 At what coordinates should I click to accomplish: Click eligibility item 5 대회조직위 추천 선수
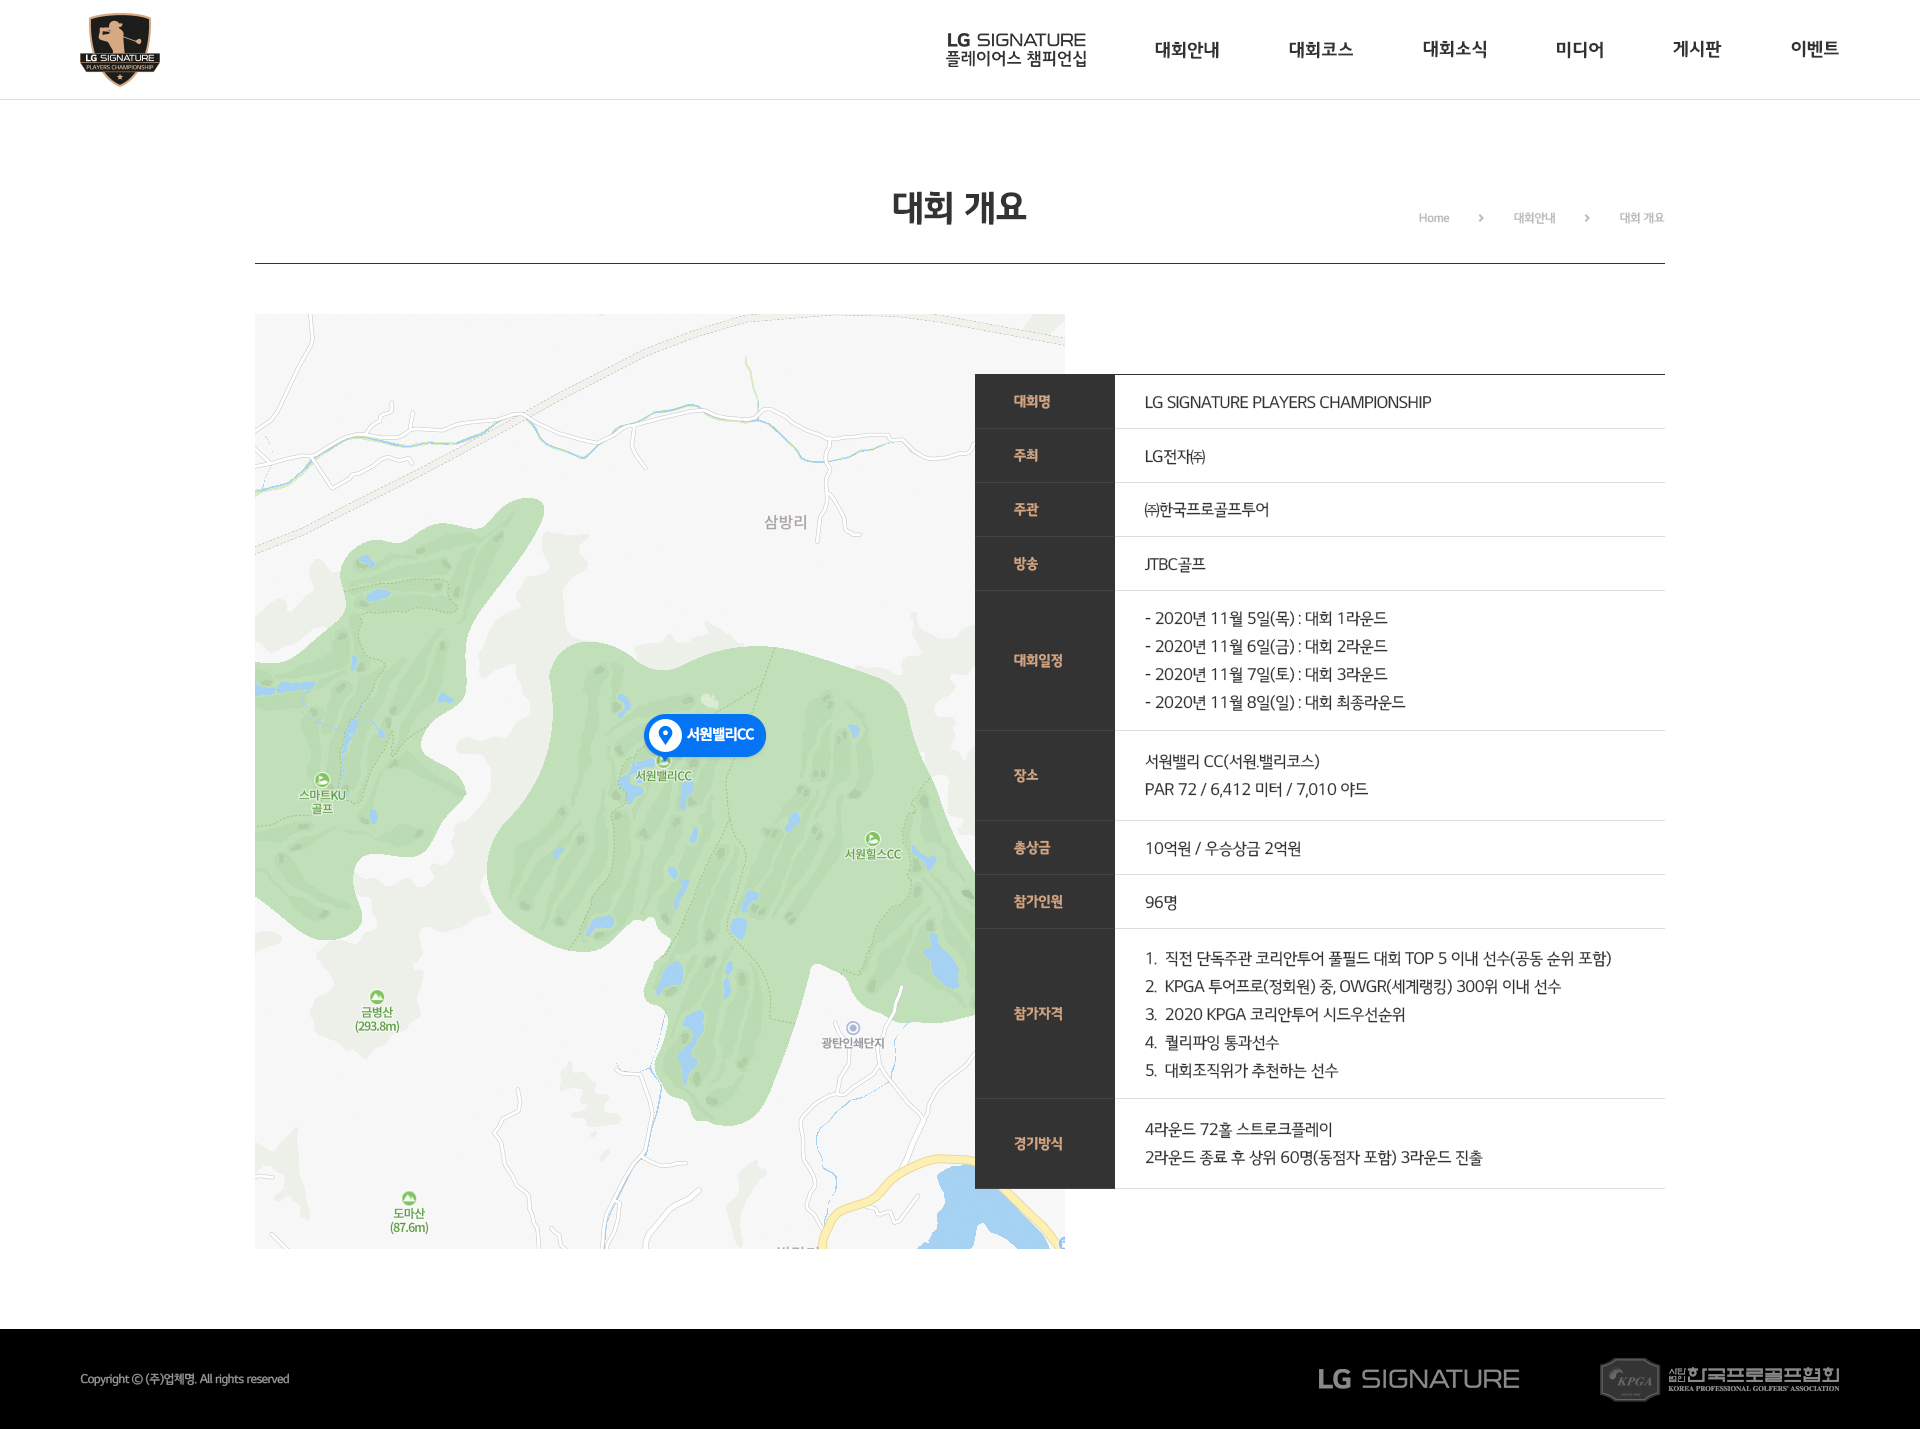[x=1241, y=1071]
